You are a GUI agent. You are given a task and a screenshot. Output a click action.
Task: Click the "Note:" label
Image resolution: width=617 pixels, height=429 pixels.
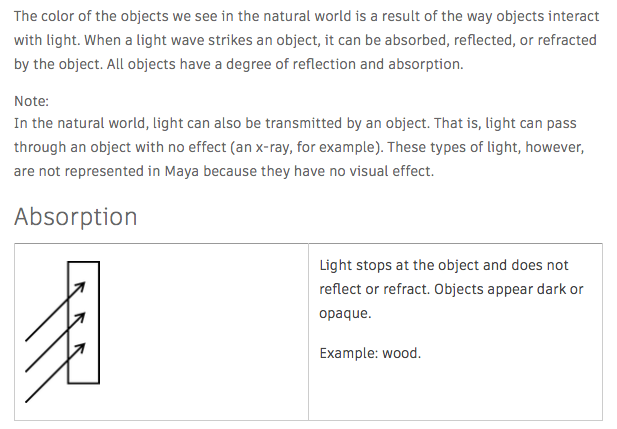(32, 101)
